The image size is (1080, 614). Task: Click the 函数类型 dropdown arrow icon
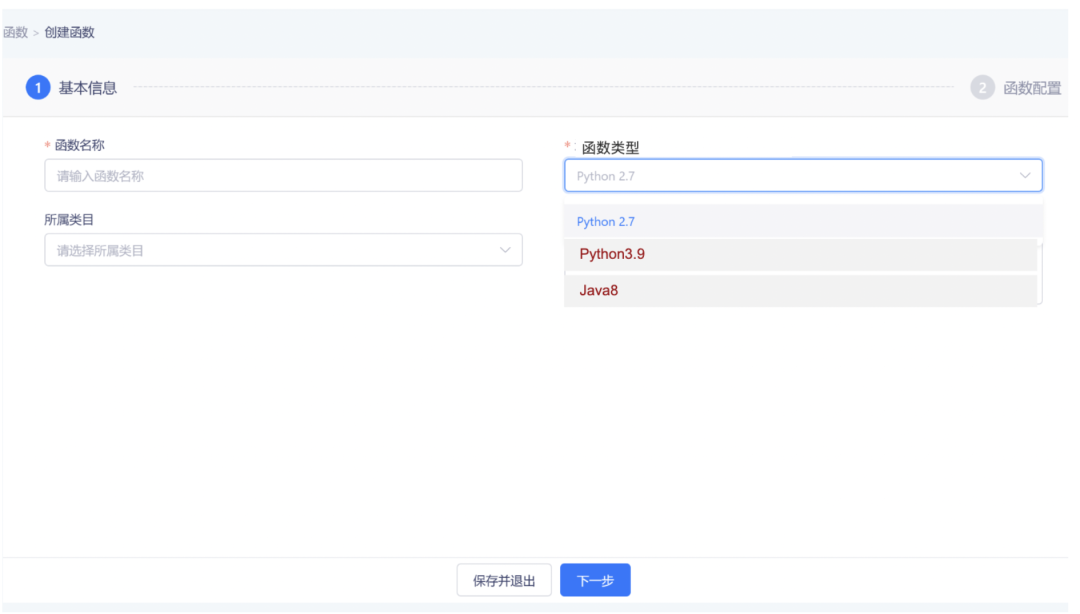tap(1025, 176)
